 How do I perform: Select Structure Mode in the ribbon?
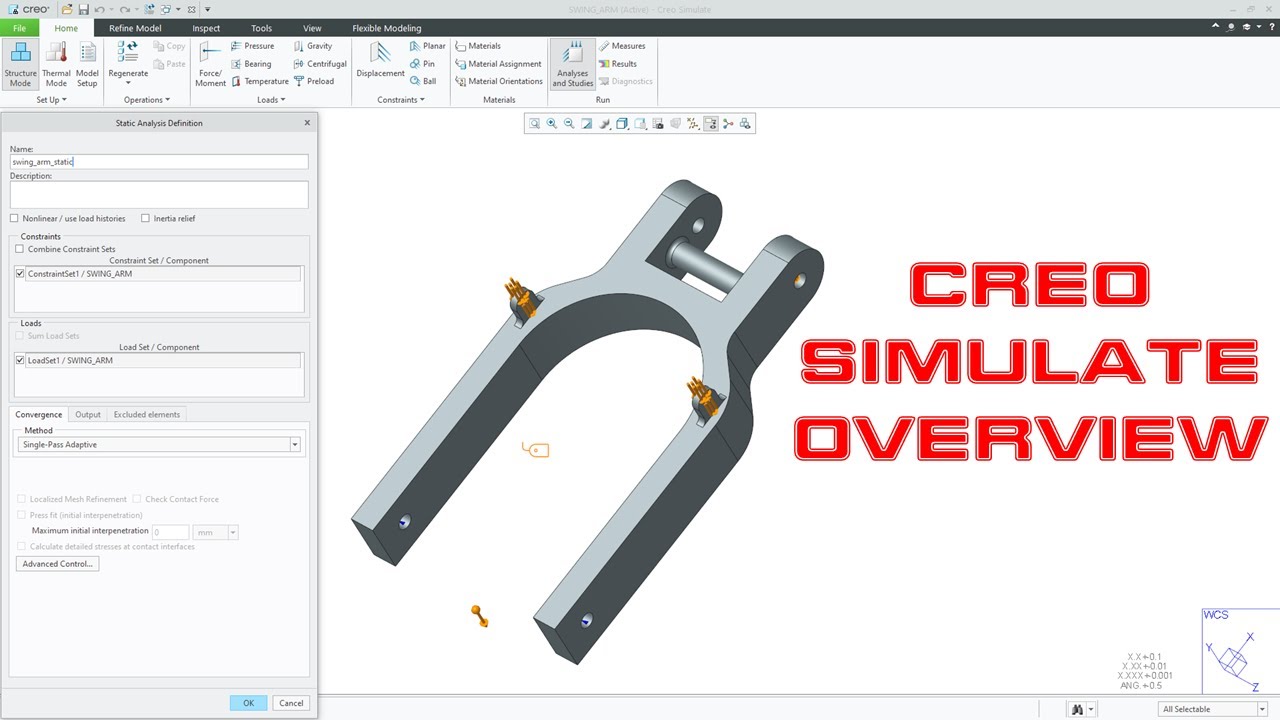[x=20, y=65]
